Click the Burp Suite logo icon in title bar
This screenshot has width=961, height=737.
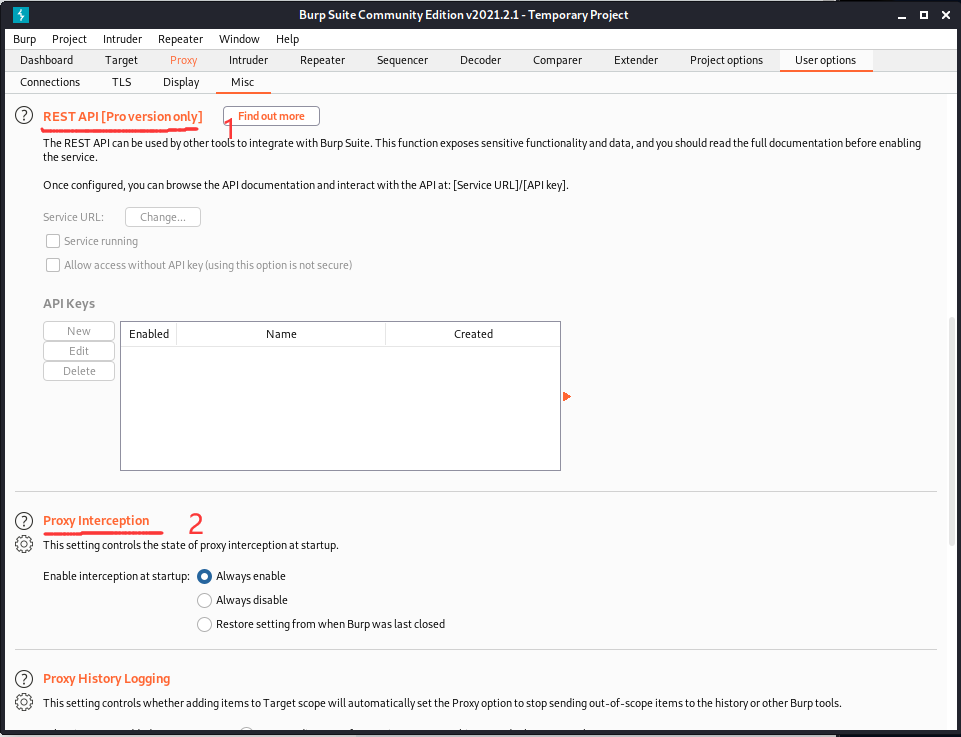[x=20, y=15]
